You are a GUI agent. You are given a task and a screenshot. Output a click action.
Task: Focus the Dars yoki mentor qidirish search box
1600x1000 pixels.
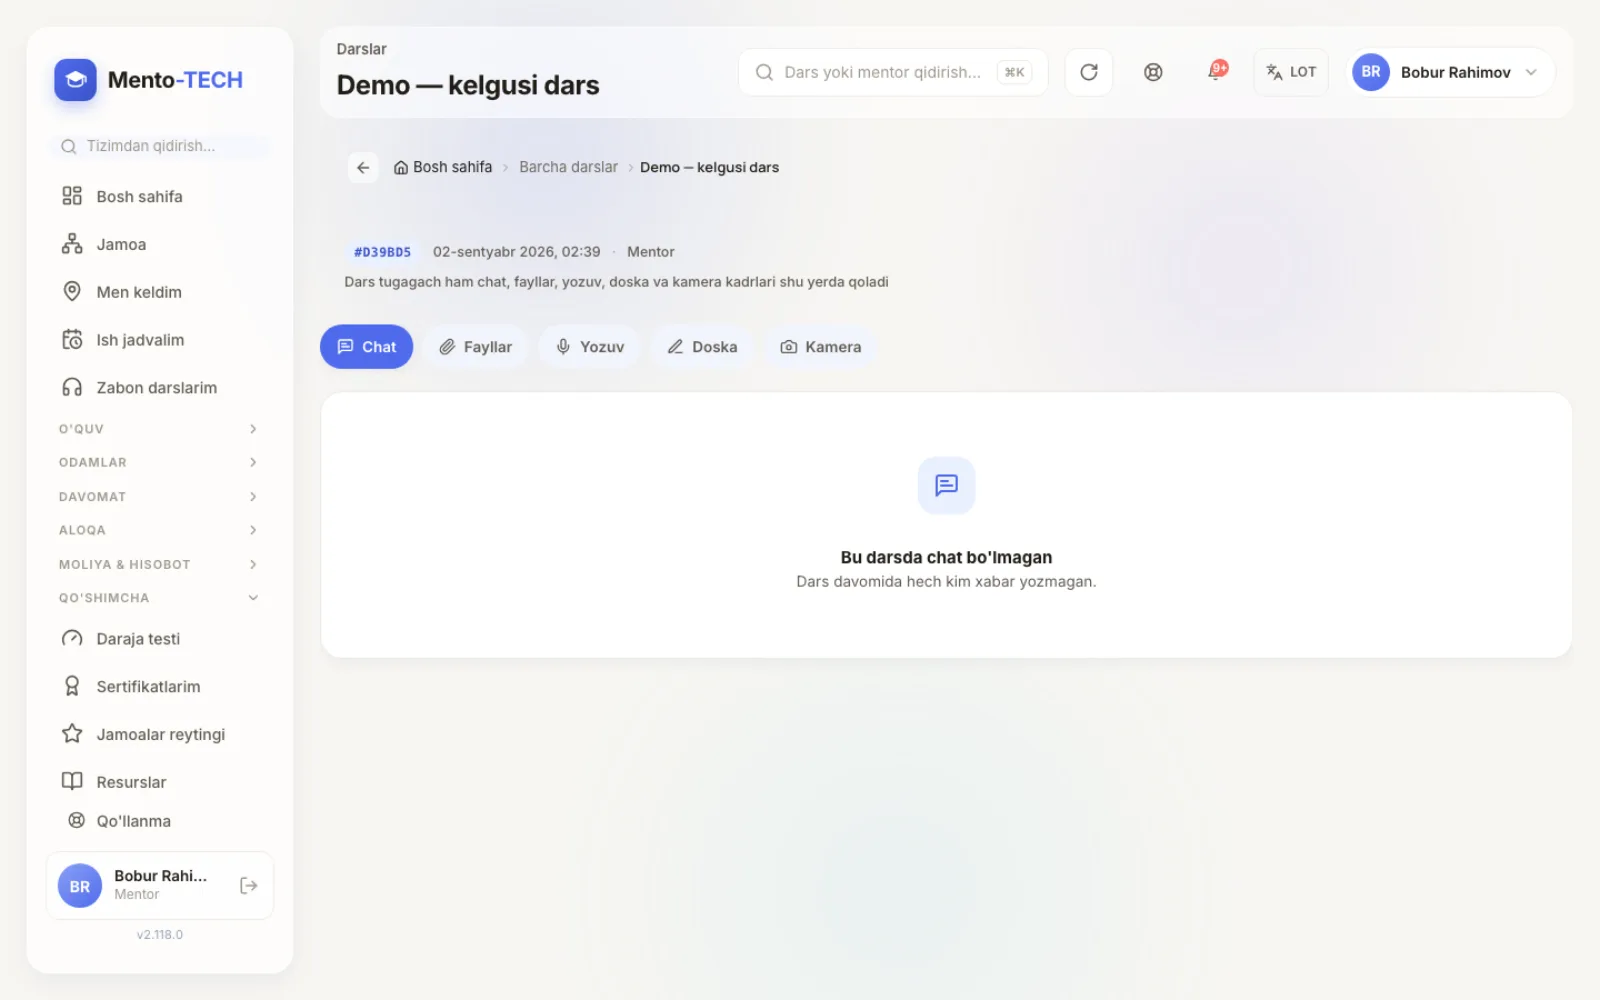(x=893, y=72)
